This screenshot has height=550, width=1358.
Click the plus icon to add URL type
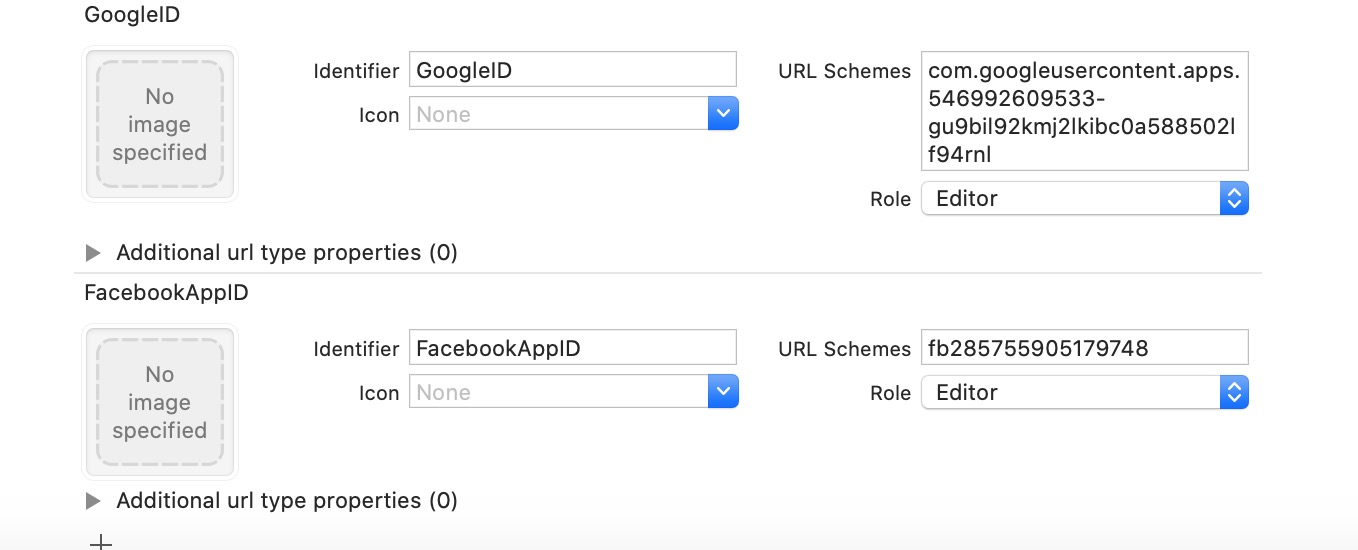tap(100, 543)
